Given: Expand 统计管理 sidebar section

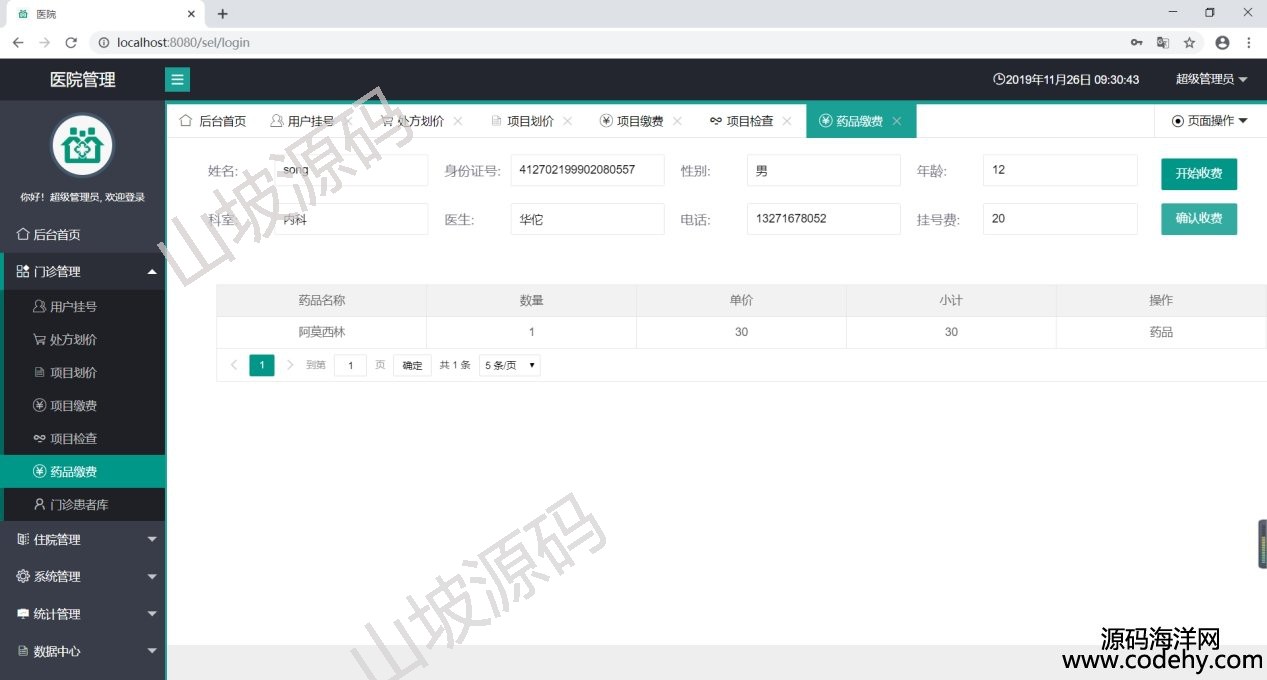Looking at the screenshot, I should pos(83,614).
